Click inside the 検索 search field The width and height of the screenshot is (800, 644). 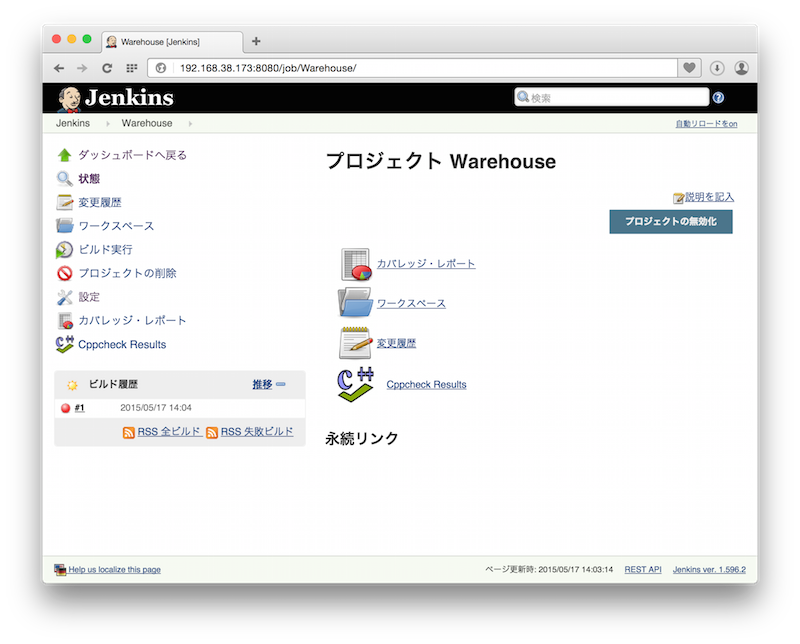[610, 97]
